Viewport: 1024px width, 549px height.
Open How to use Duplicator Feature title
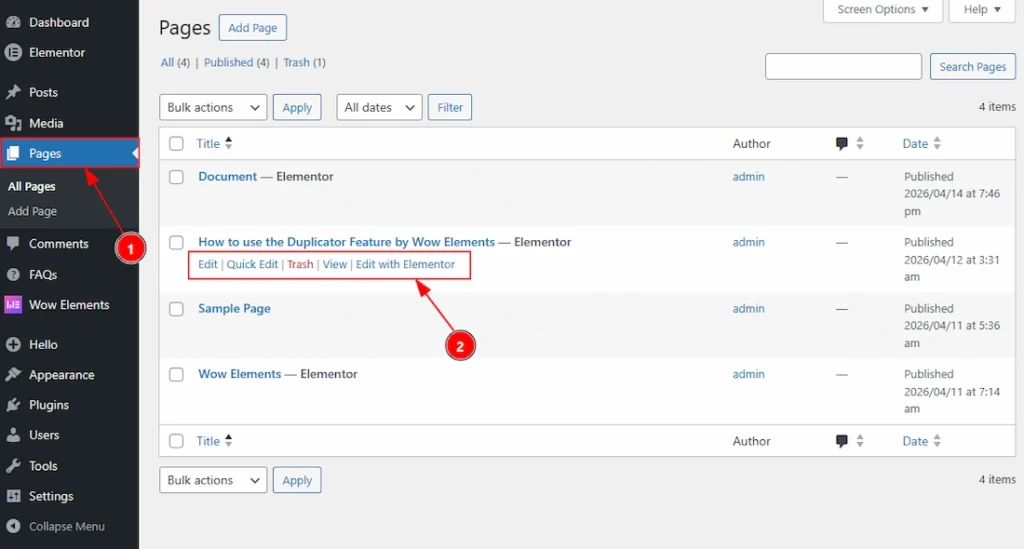347,242
